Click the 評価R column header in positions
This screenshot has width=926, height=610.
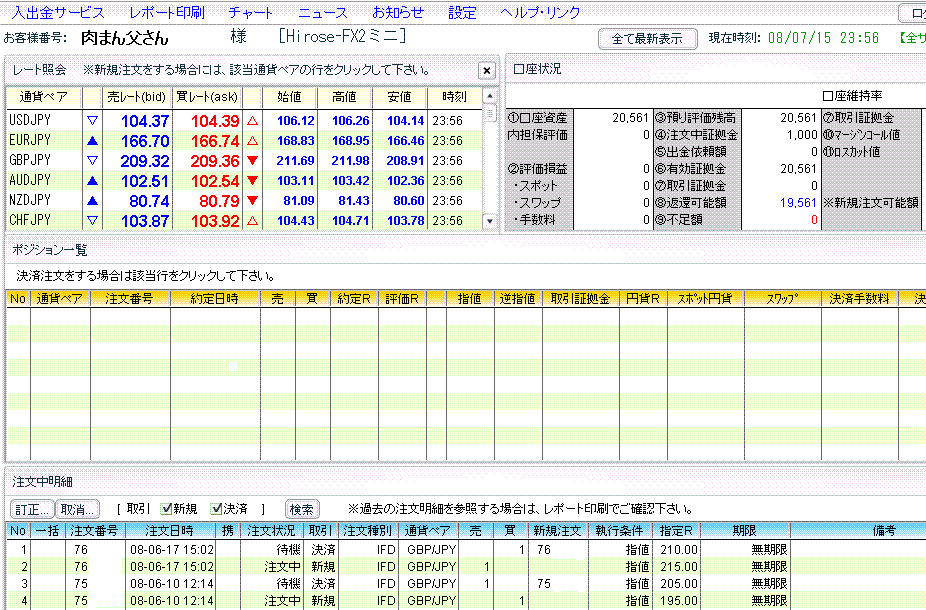(x=402, y=299)
